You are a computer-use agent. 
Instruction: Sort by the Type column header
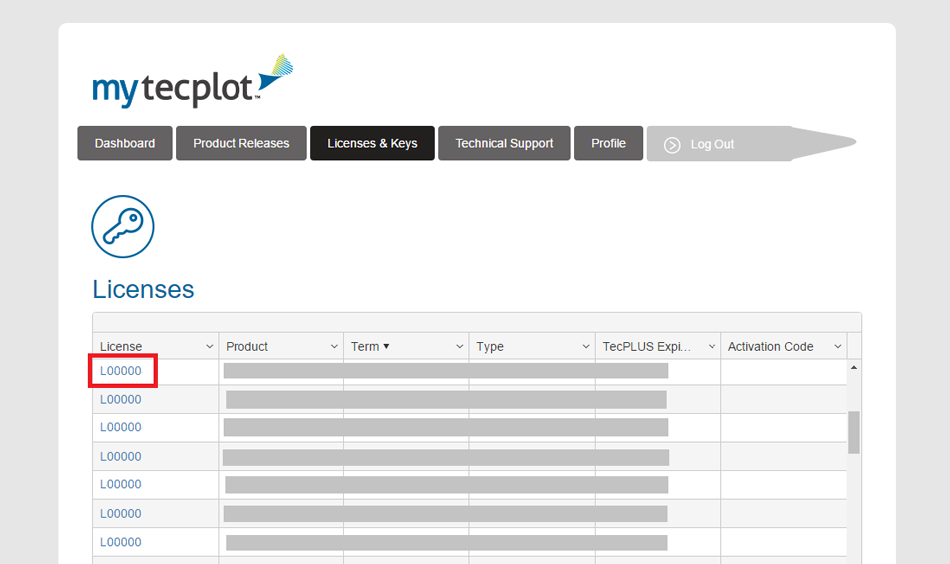(490, 347)
